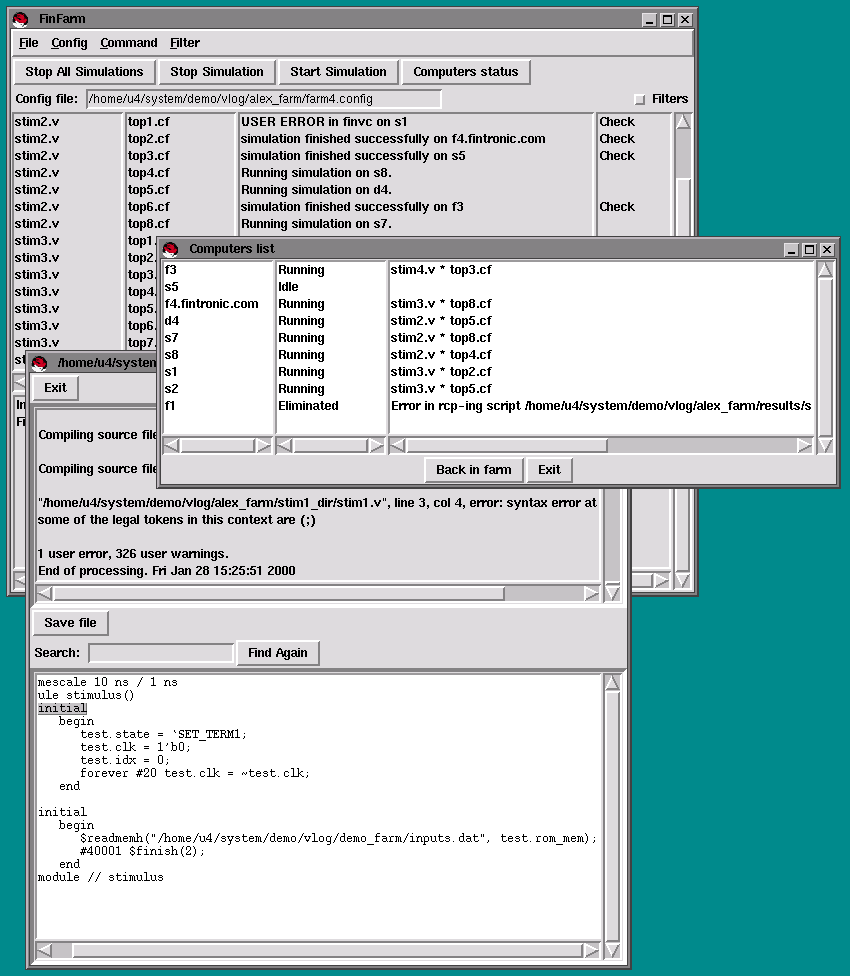Viewport: 850px width, 976px height.
Task: Click the Back in farm button
Action: pos(473,470)
